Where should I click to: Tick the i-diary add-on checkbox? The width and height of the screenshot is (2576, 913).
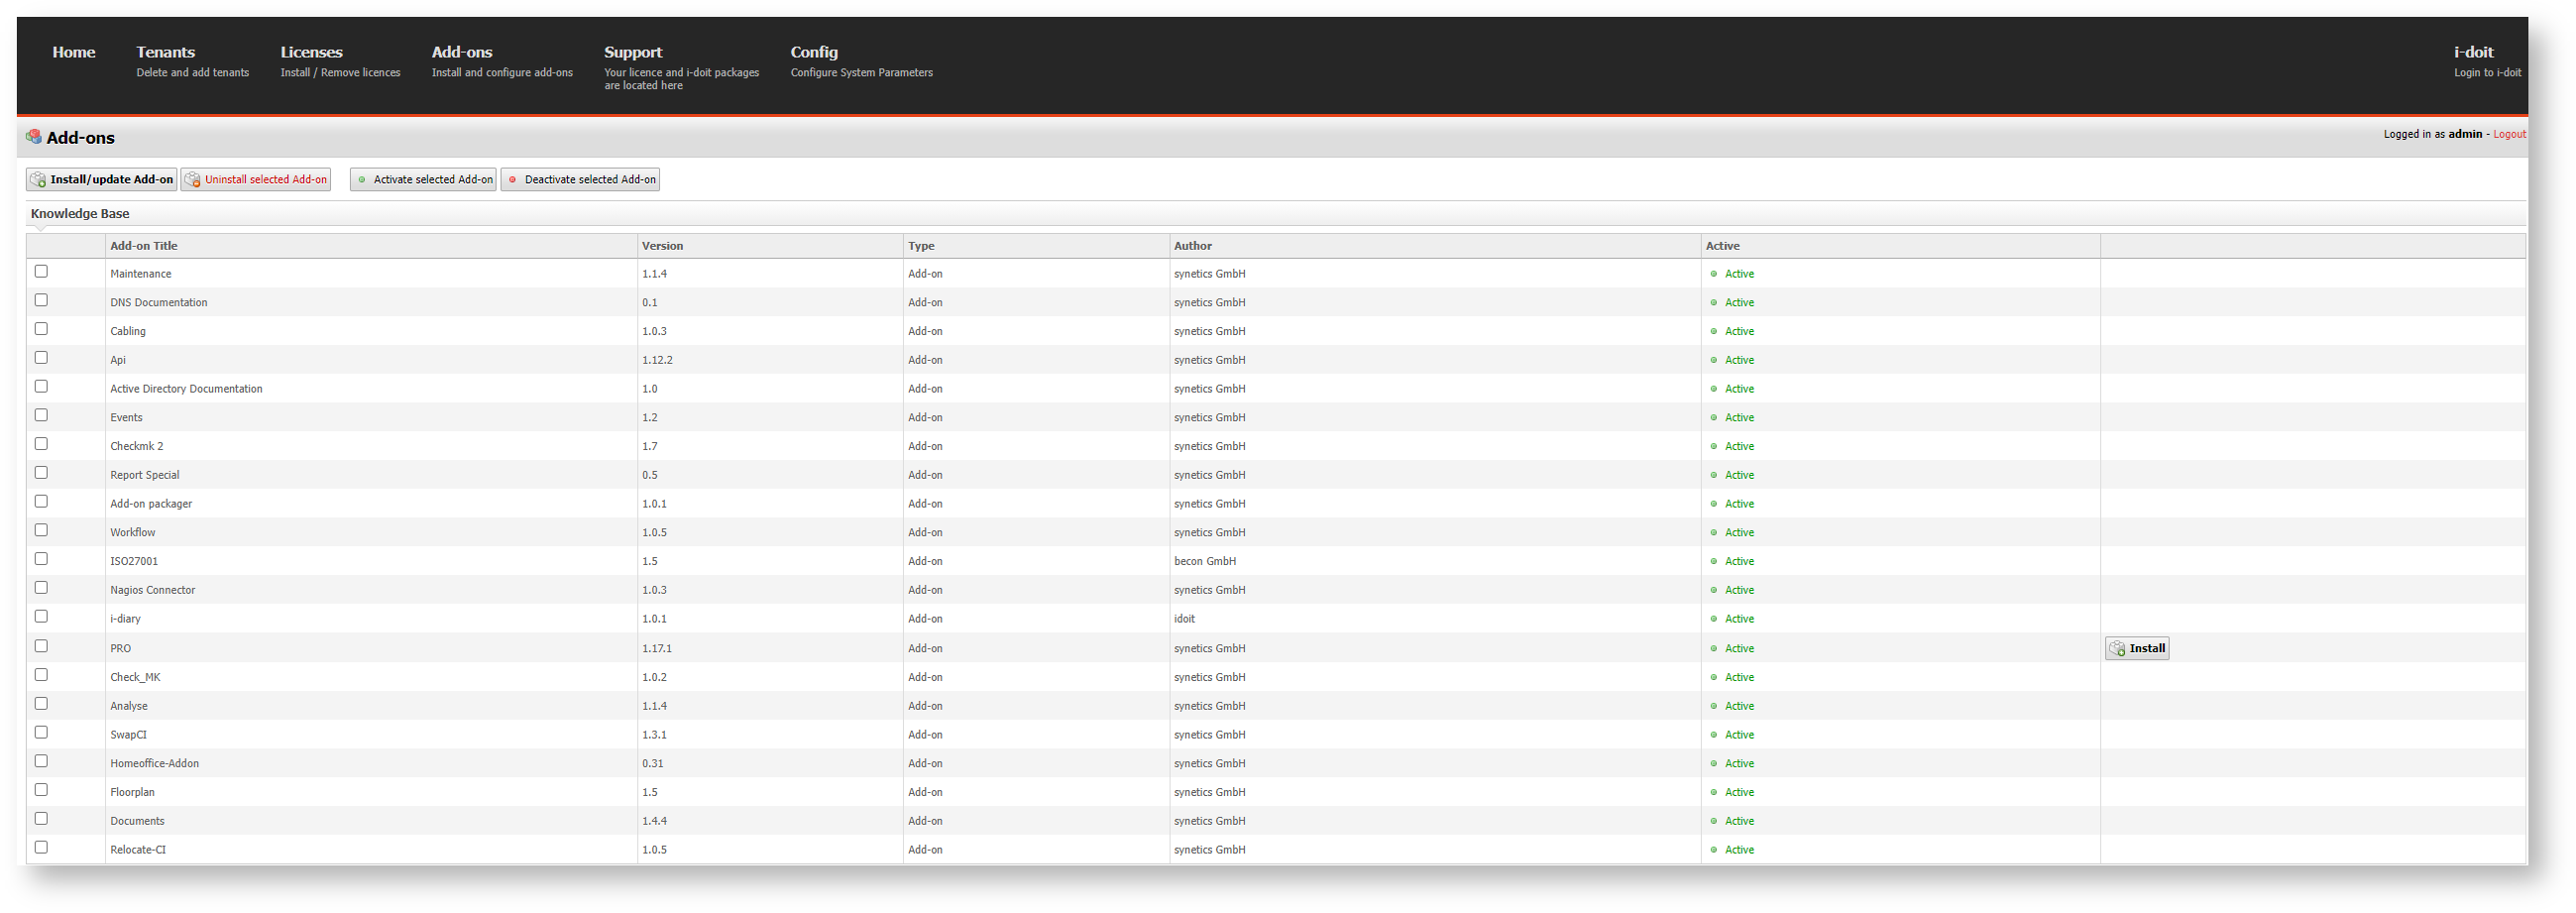[41, 617]
